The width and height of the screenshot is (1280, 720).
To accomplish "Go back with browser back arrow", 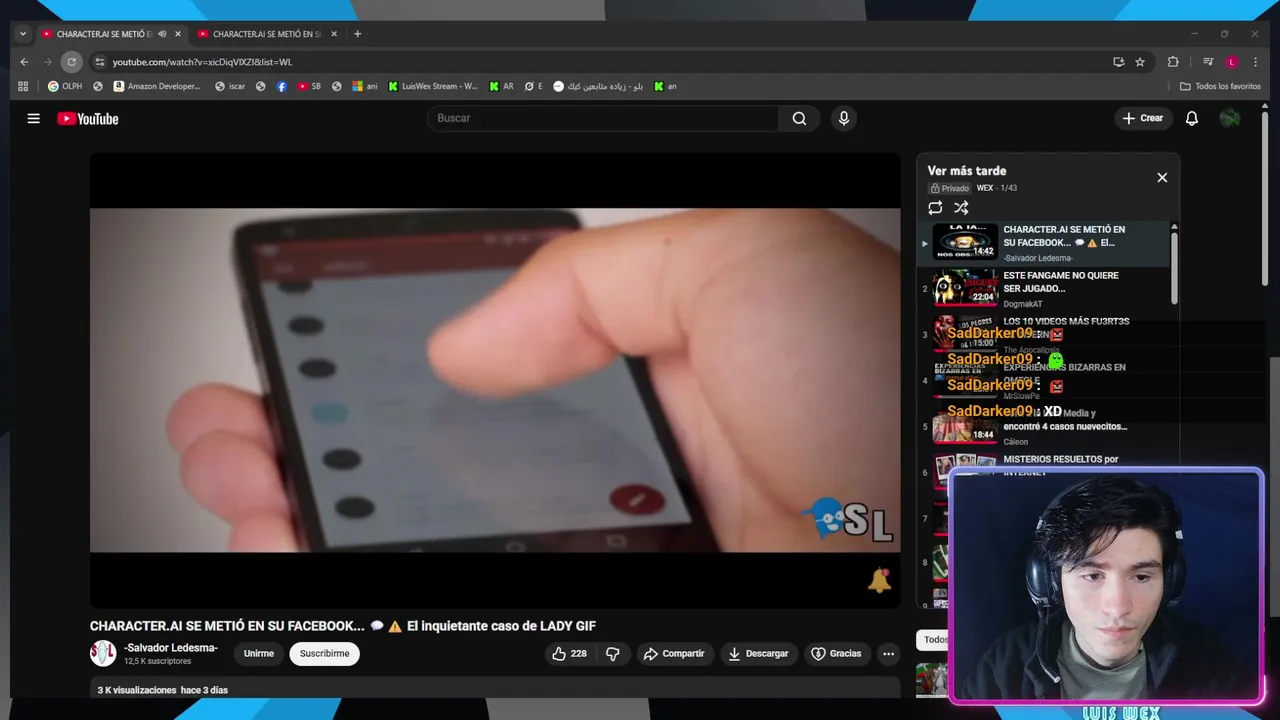I will pyautogui.click(x=25, y=62).
